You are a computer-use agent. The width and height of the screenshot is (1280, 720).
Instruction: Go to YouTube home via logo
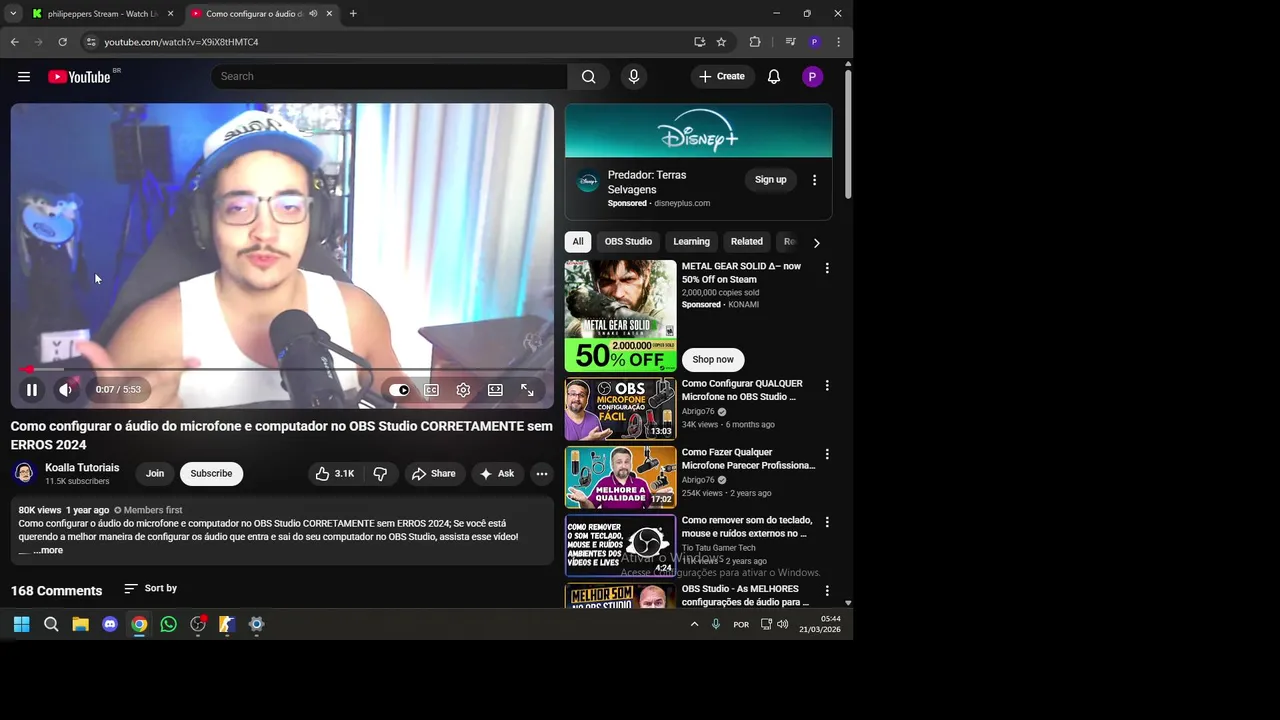79,77
